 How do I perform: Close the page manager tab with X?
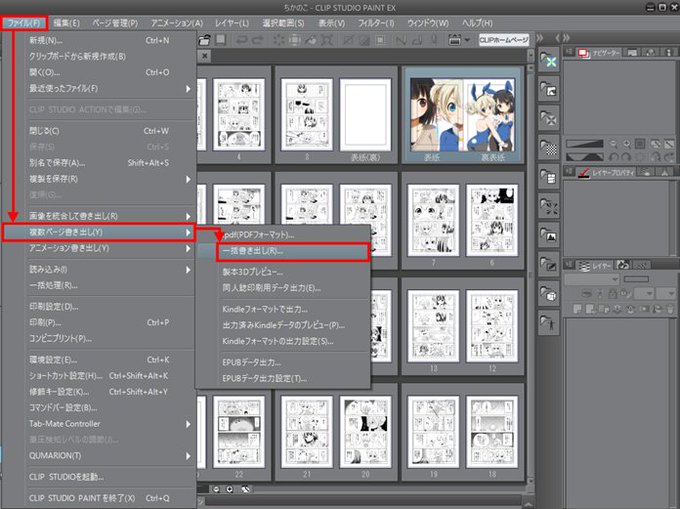(x=205, y=55)
